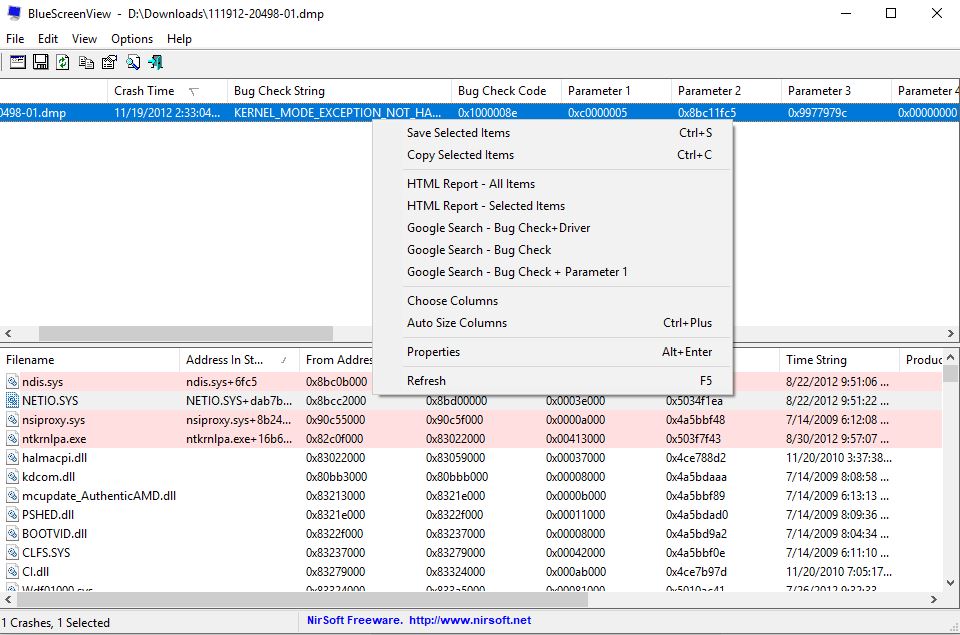This screenshot has width=960, height=635.
Task: Click the lower pane scroll up arrow
Action: tap(950, 356)
